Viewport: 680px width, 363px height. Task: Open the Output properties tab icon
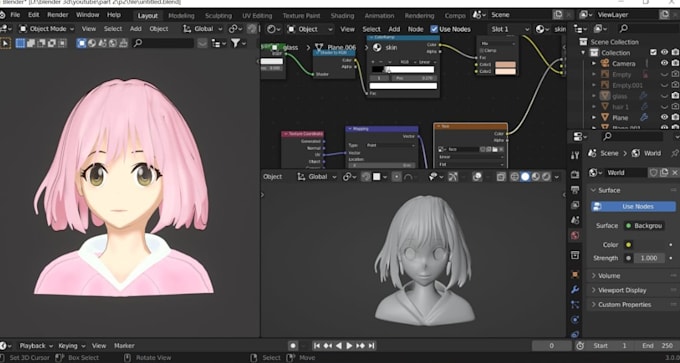pos(575,190)
